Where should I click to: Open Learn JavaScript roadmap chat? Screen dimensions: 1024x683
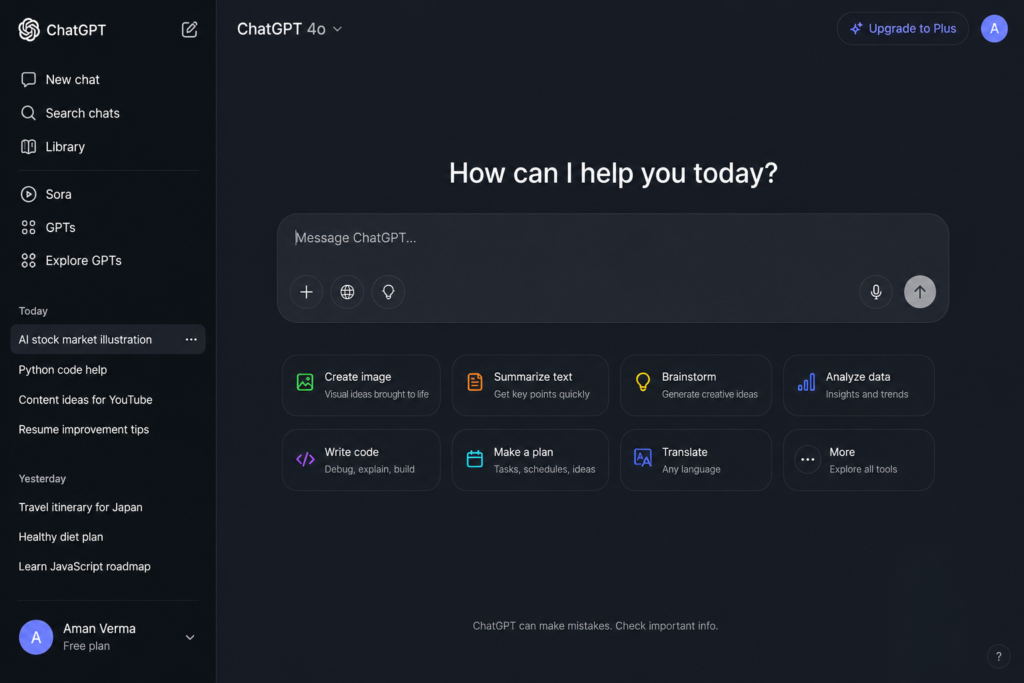[x=84, y=567]
